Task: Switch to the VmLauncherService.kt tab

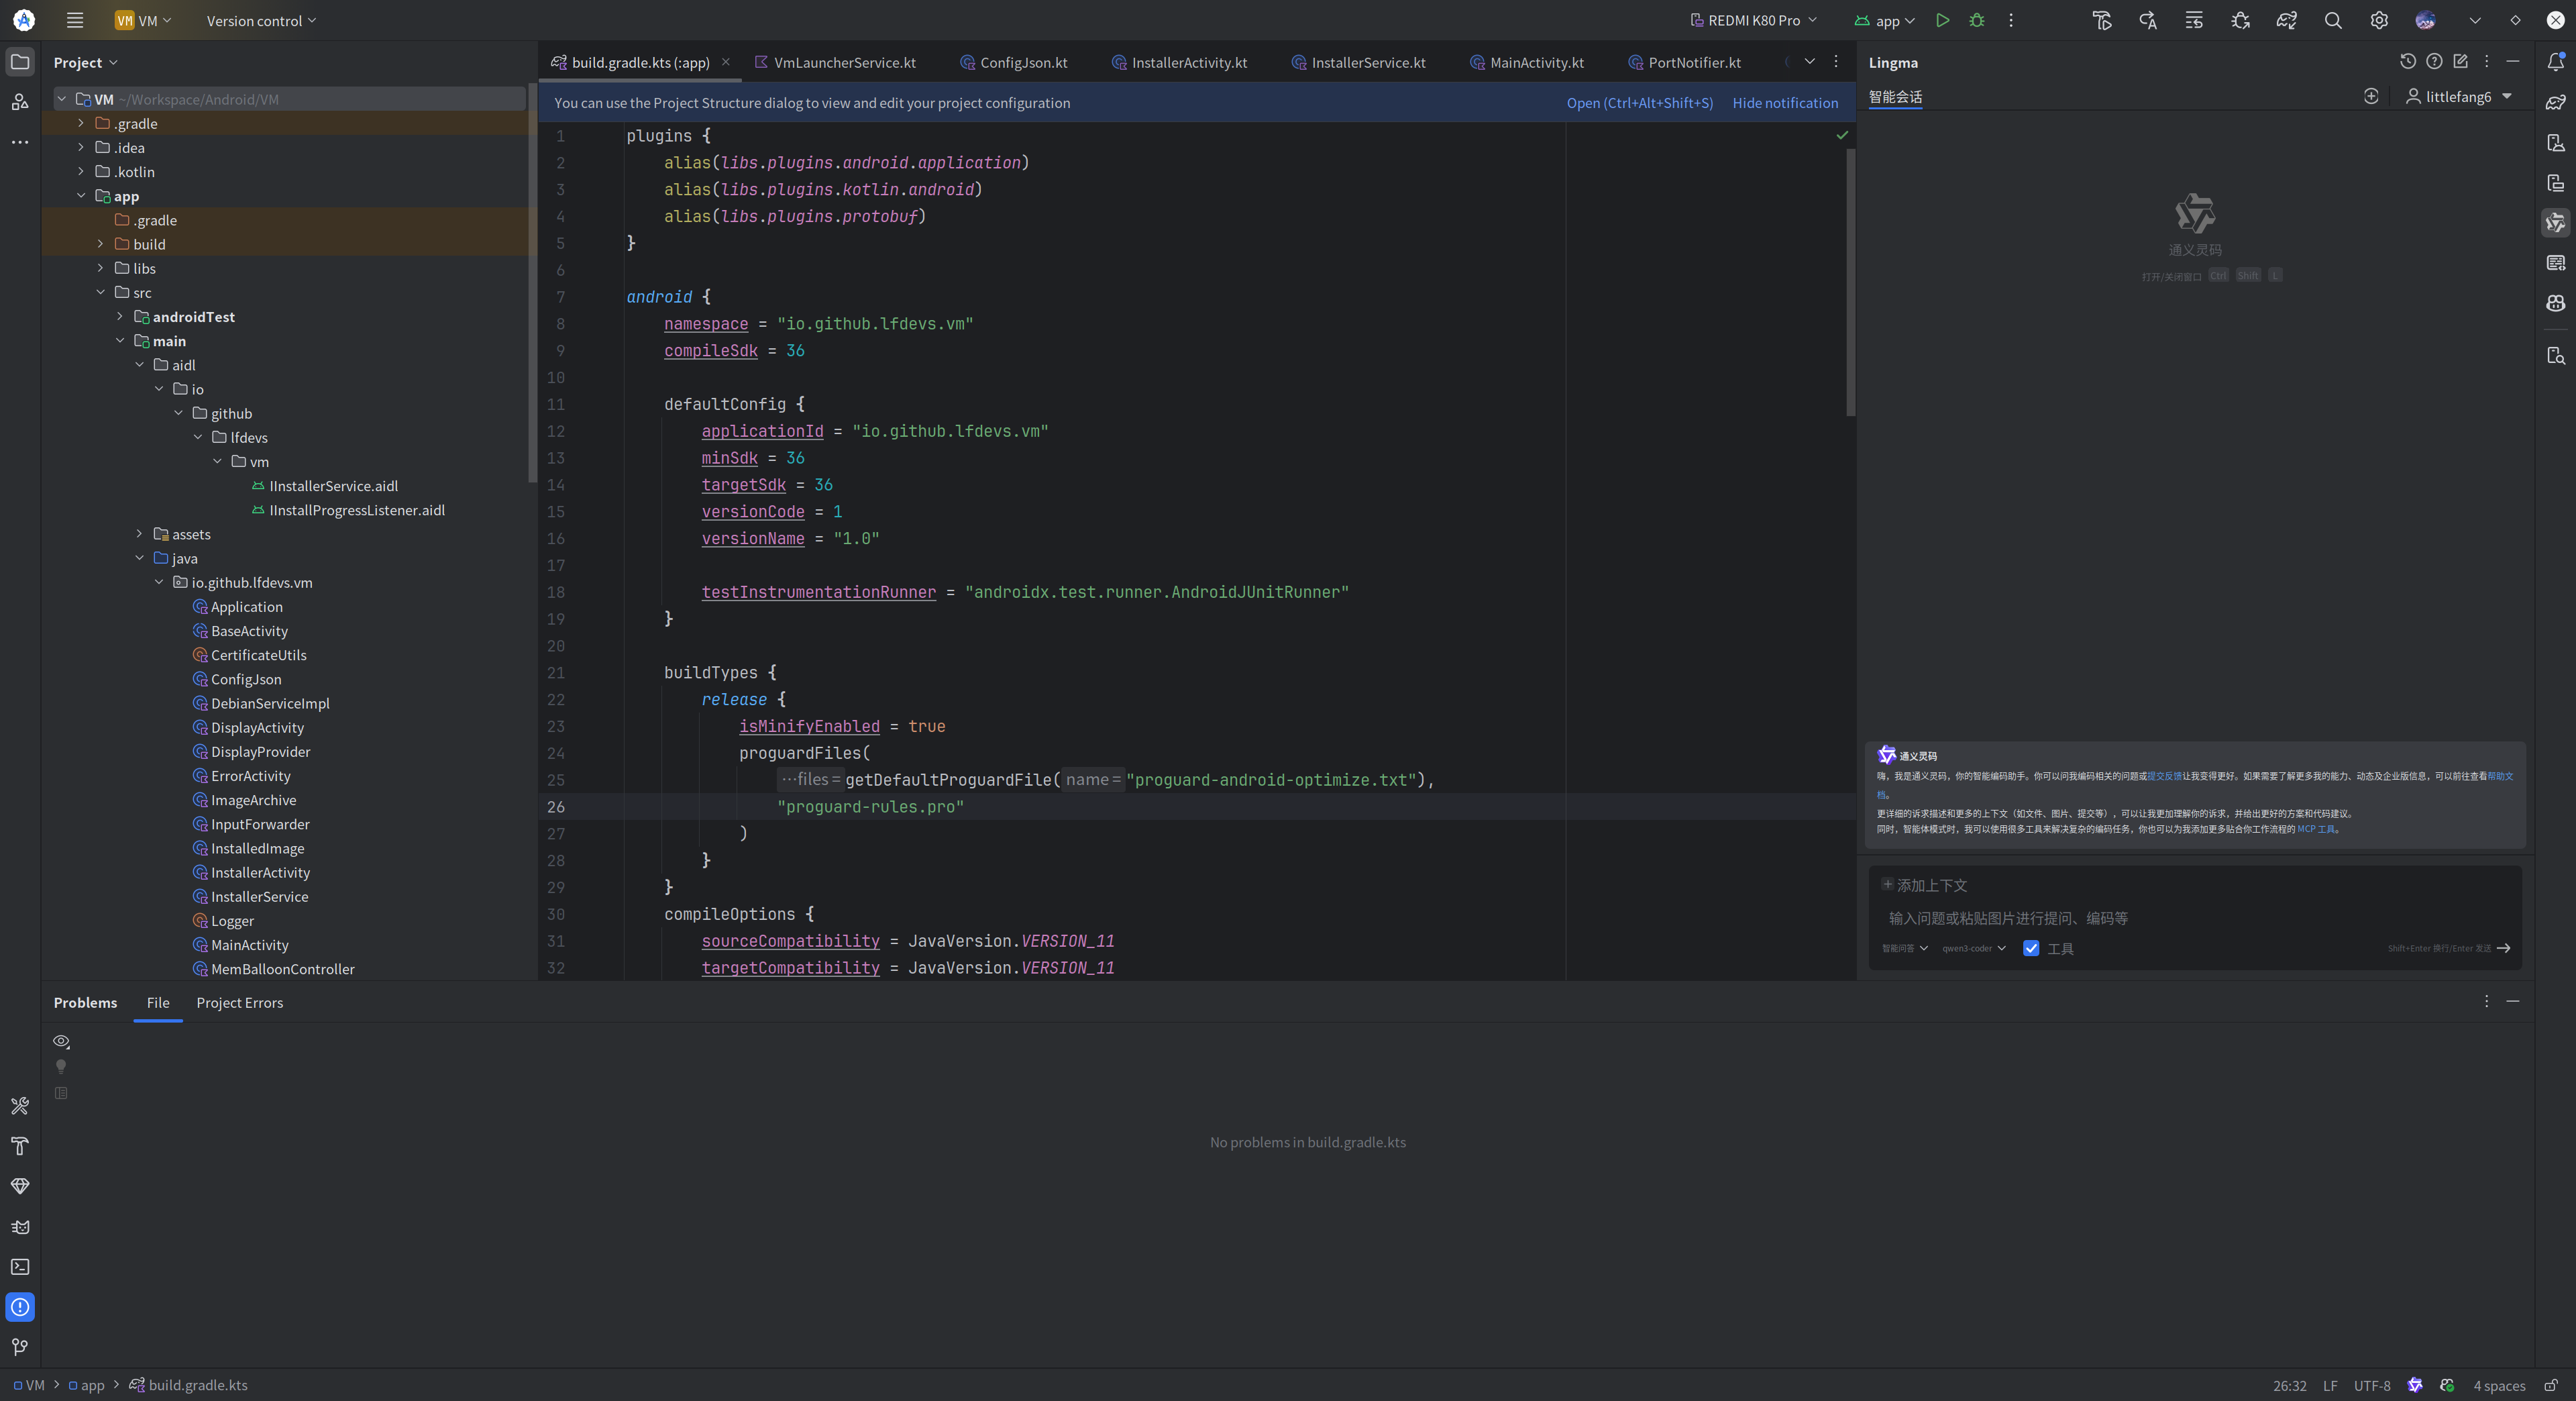Action: pos(835,62)
